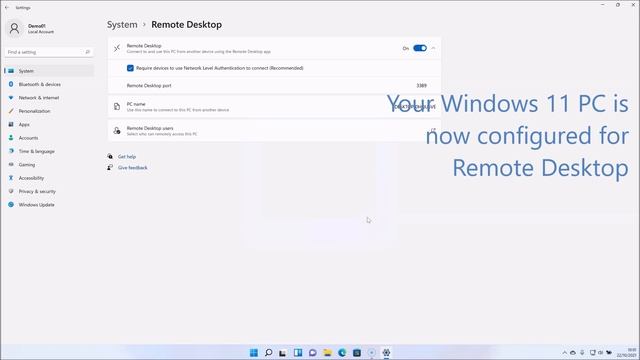Open Bluetooth & devices settings
Image resolution: width=640 pixels, height=360 pixels.
[49, 84]
